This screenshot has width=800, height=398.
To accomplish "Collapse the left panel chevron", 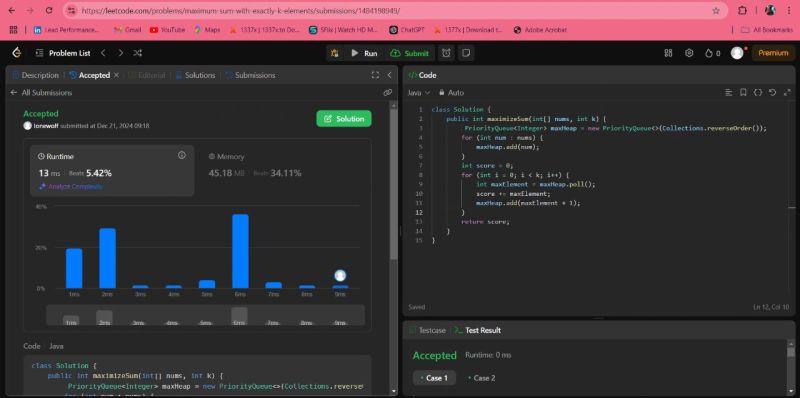I will (x=389, y=75).
